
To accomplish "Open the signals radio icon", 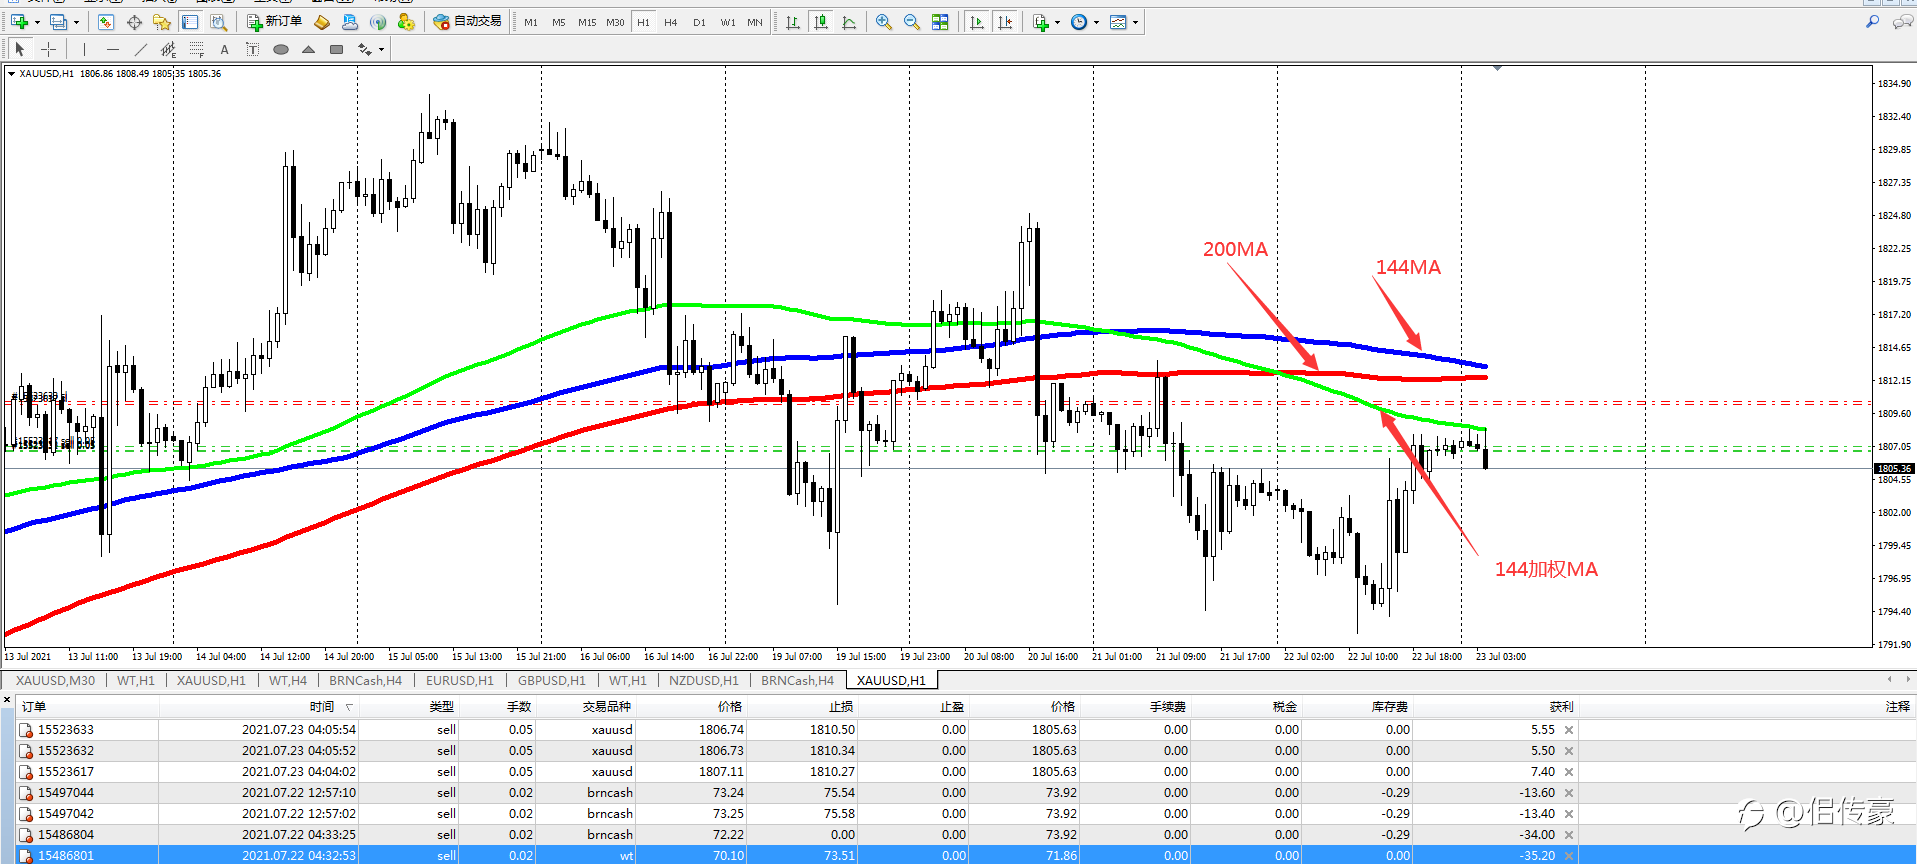I will pyautogui.click(x=378, y=22).
